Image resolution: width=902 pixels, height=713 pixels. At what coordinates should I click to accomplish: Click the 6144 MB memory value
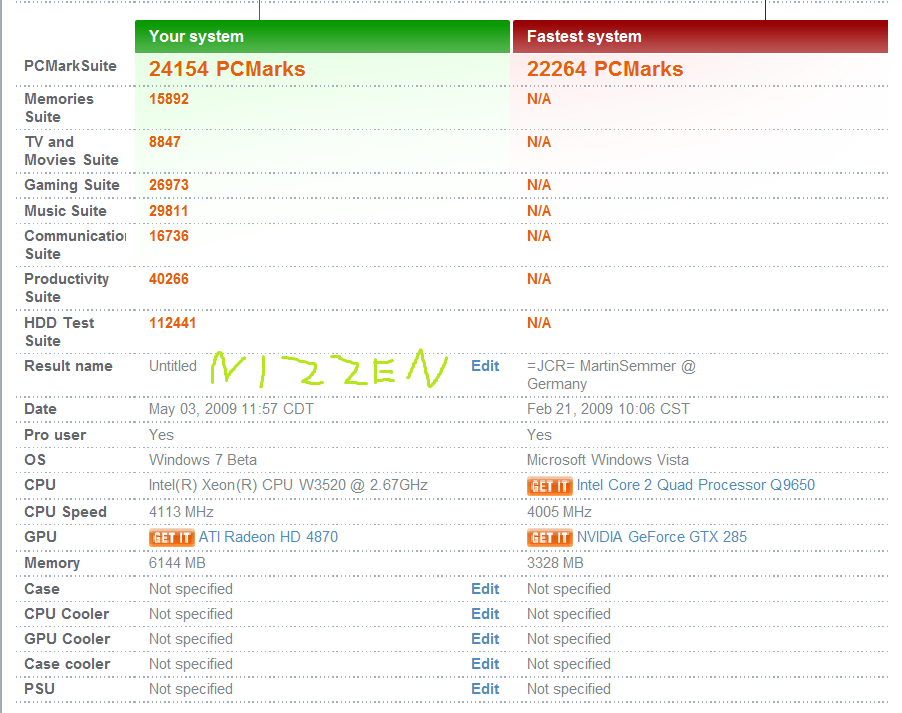click(x=177, y=563)
